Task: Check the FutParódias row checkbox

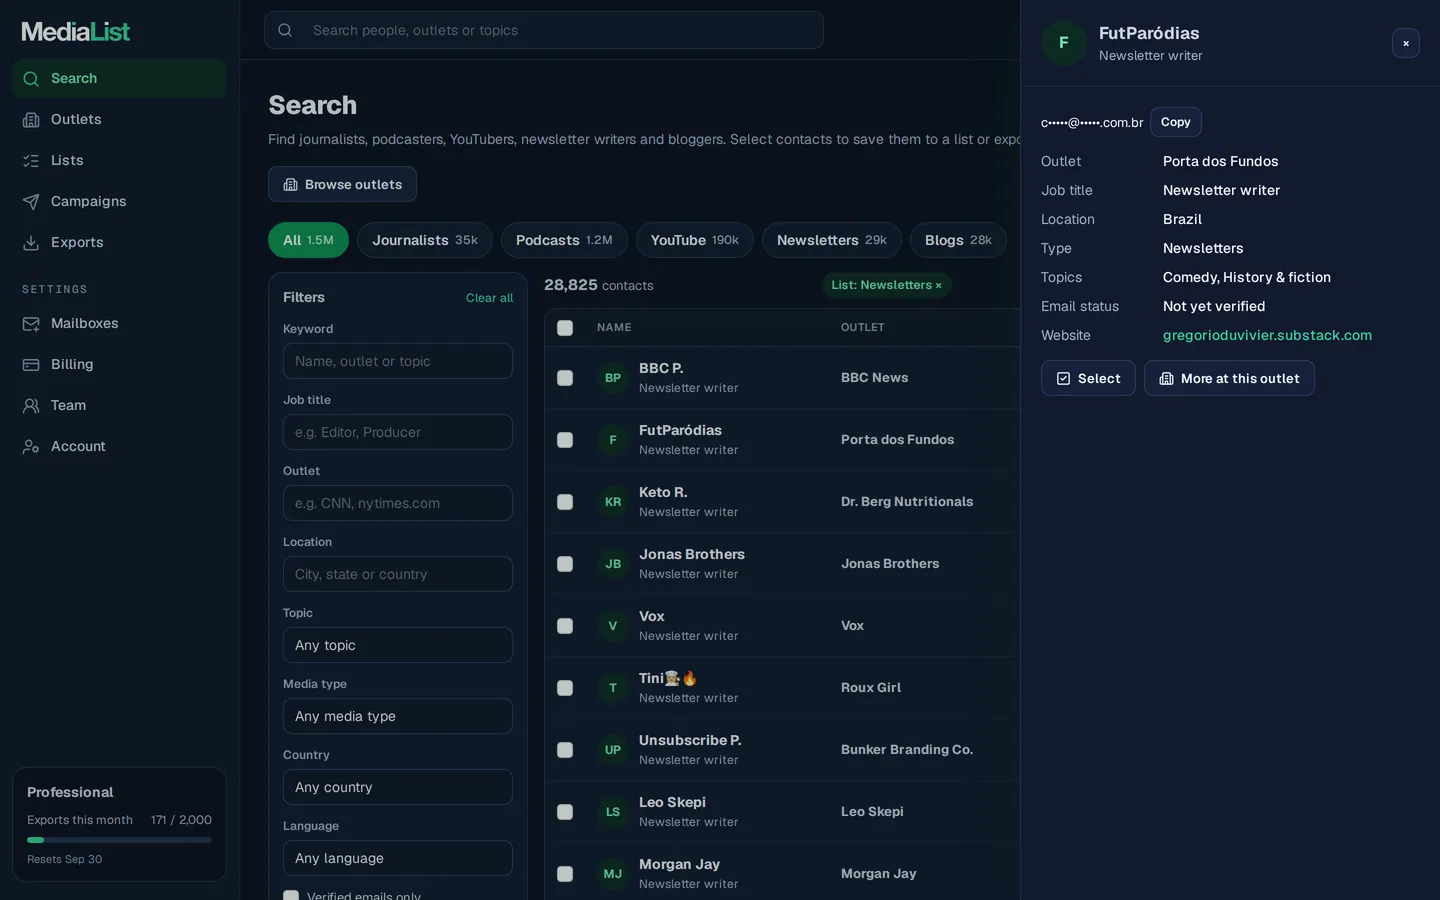Action: (x=565, y=440)
